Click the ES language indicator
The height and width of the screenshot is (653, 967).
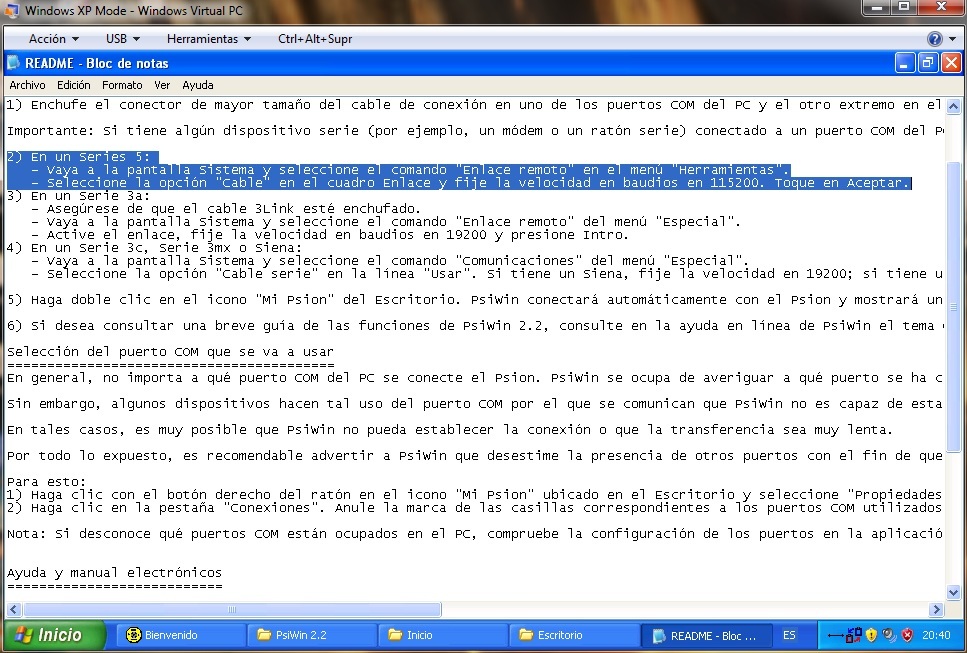point(789,635)
